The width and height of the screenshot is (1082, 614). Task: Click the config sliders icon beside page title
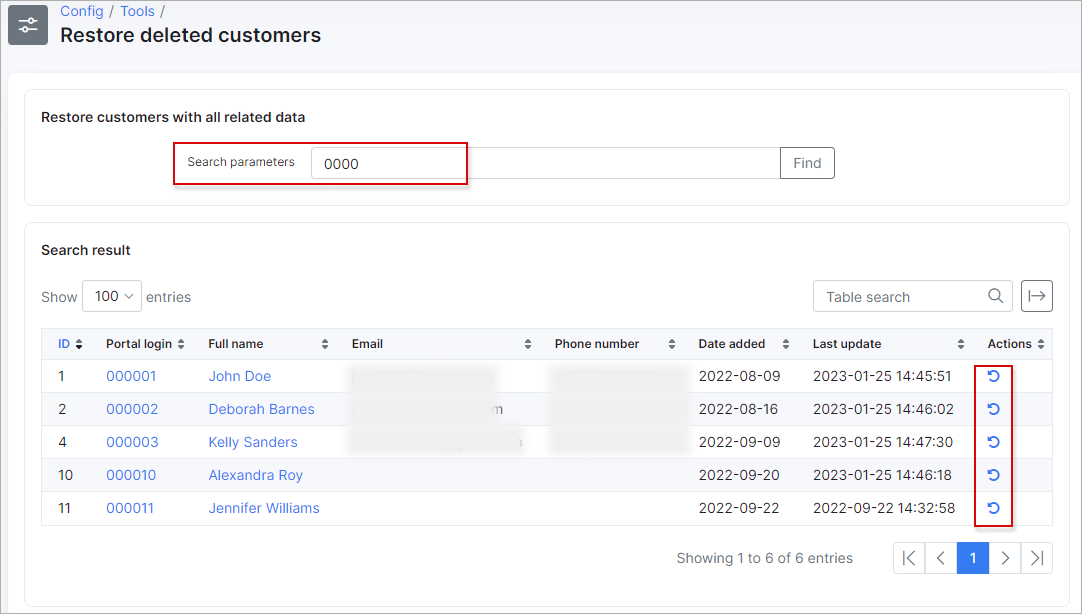point(28,25)
